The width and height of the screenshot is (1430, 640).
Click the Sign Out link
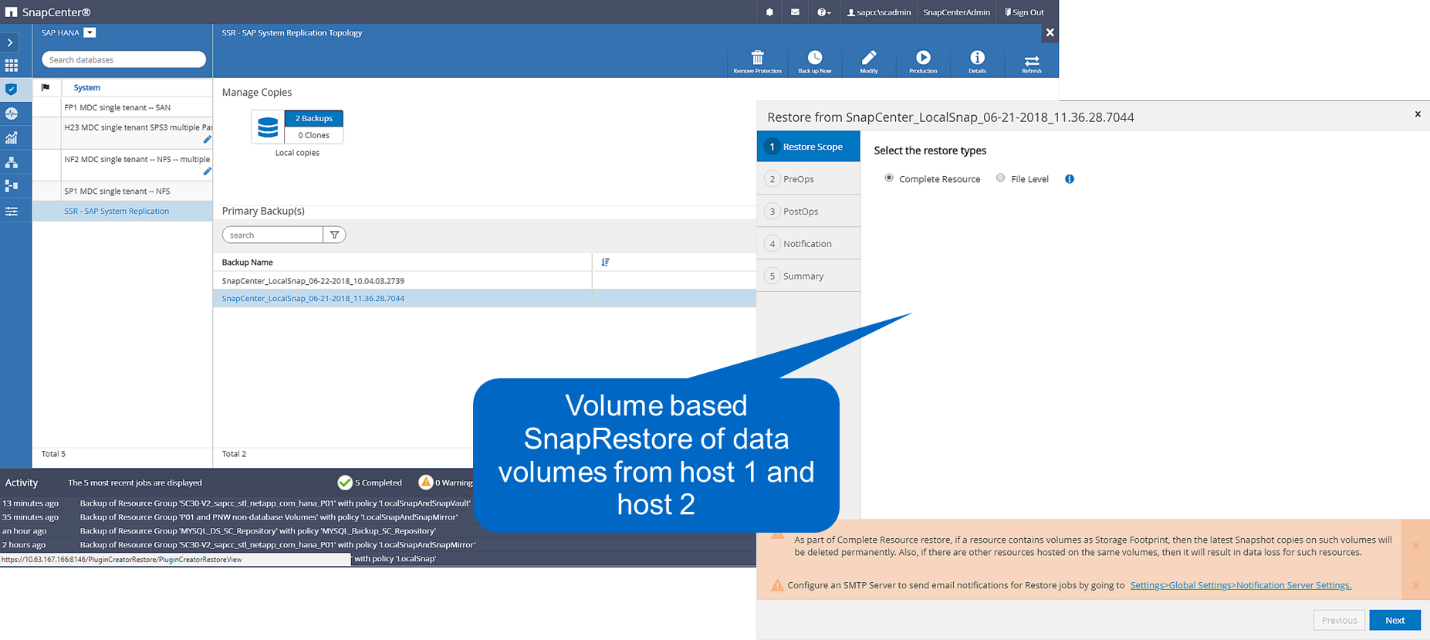coord(1023,12)
